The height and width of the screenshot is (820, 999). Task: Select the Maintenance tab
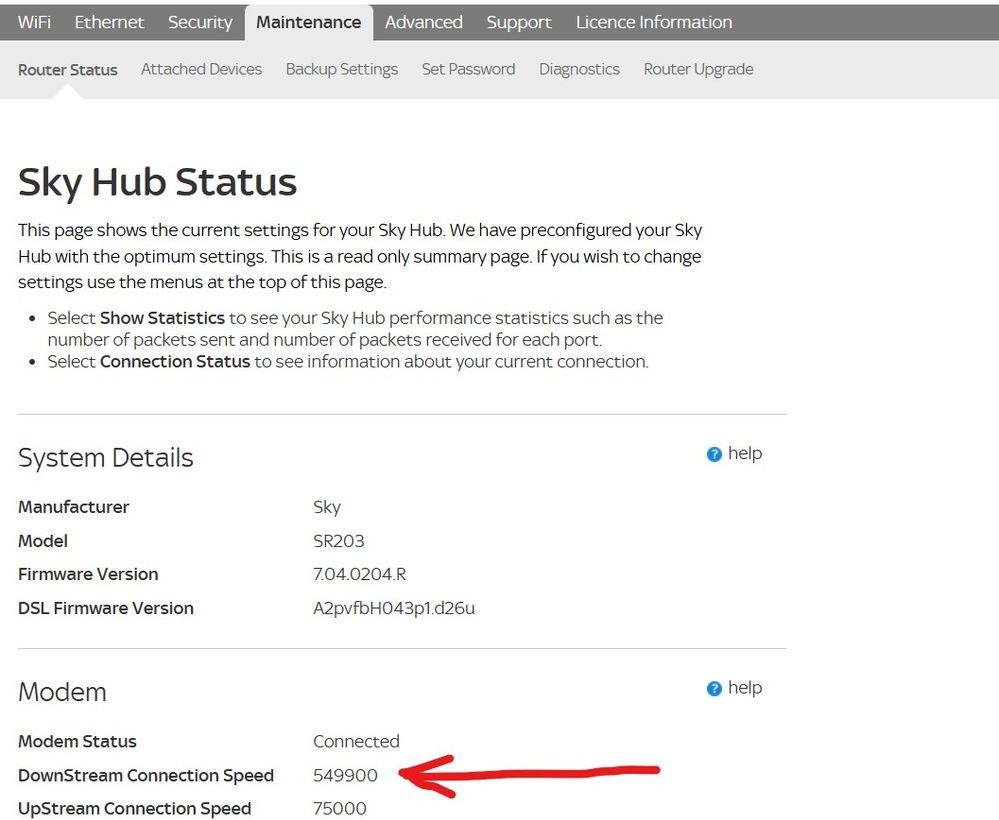click(308, 22)
